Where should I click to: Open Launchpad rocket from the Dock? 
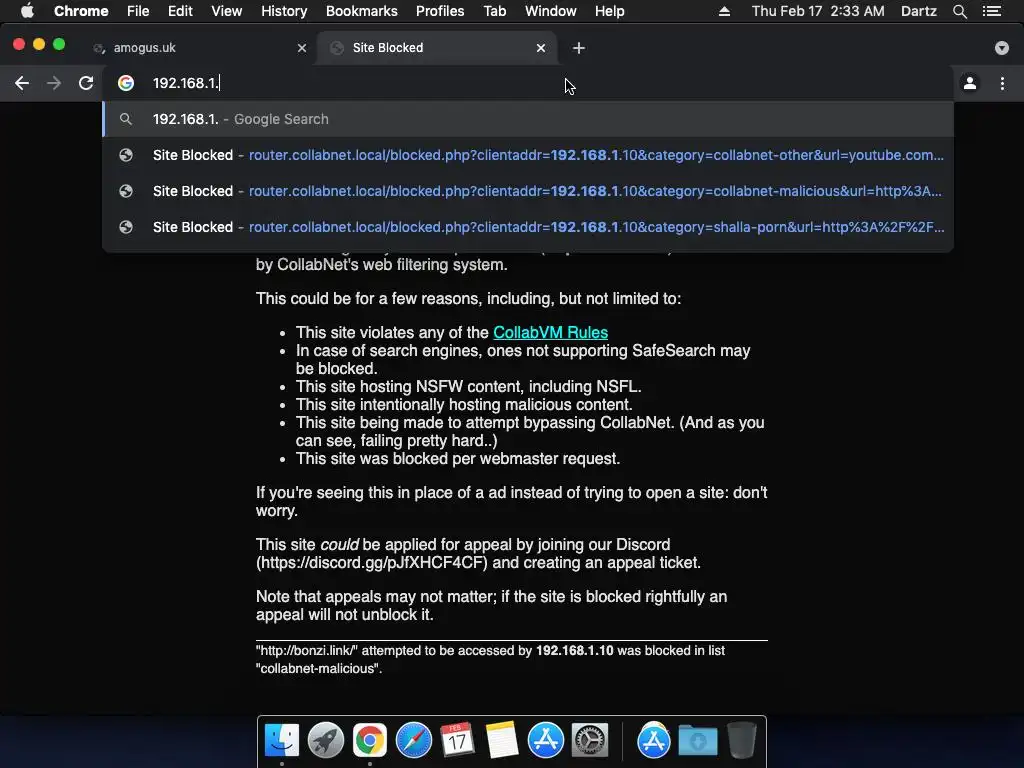[326, 741]
